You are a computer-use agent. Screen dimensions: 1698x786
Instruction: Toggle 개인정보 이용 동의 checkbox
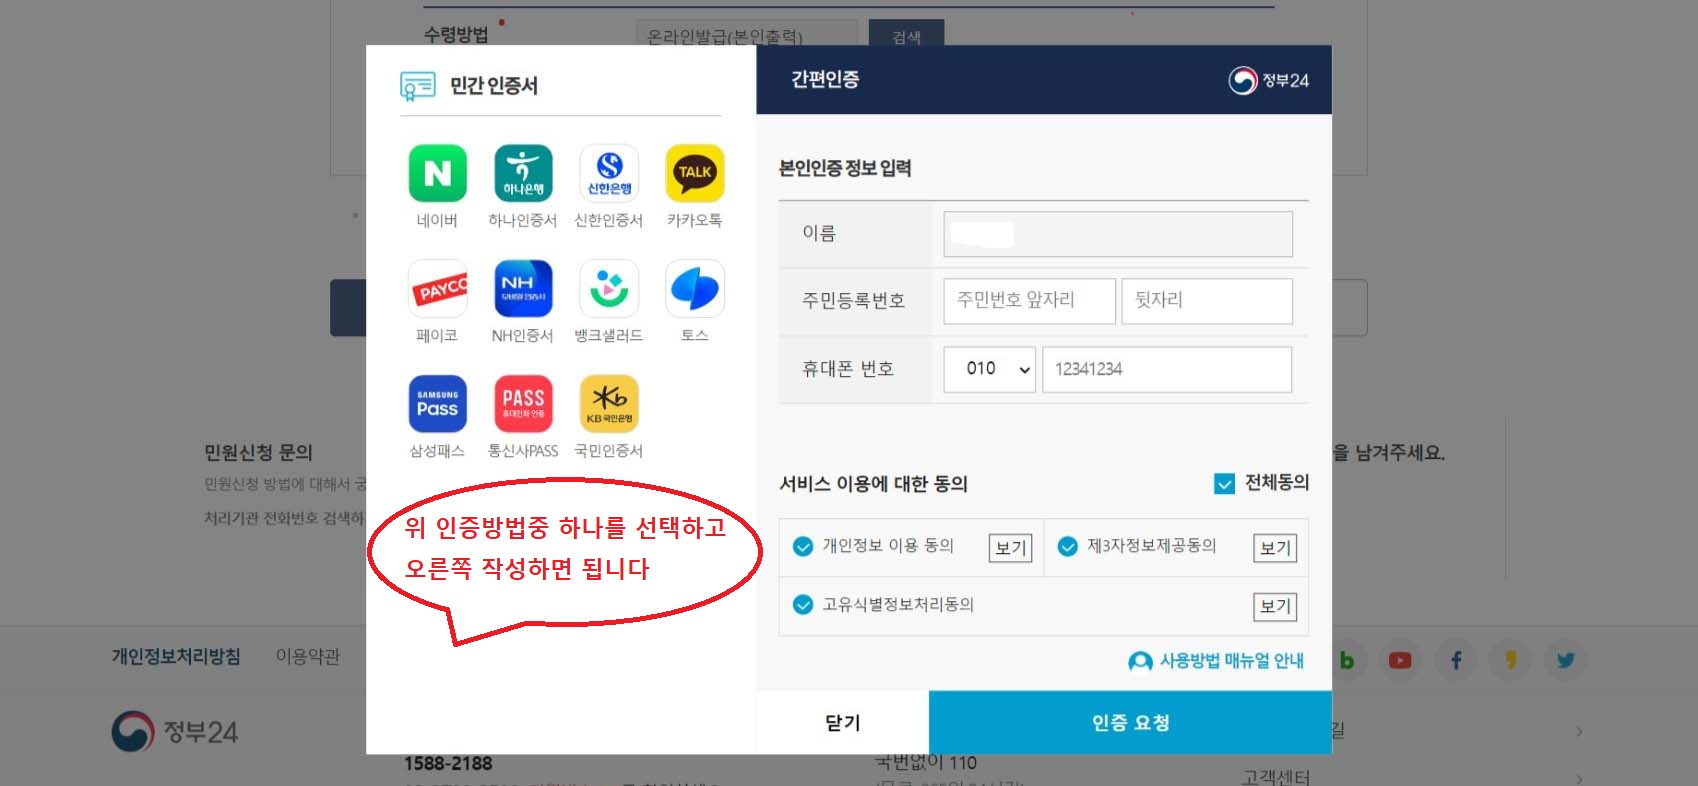pos(802,546)
